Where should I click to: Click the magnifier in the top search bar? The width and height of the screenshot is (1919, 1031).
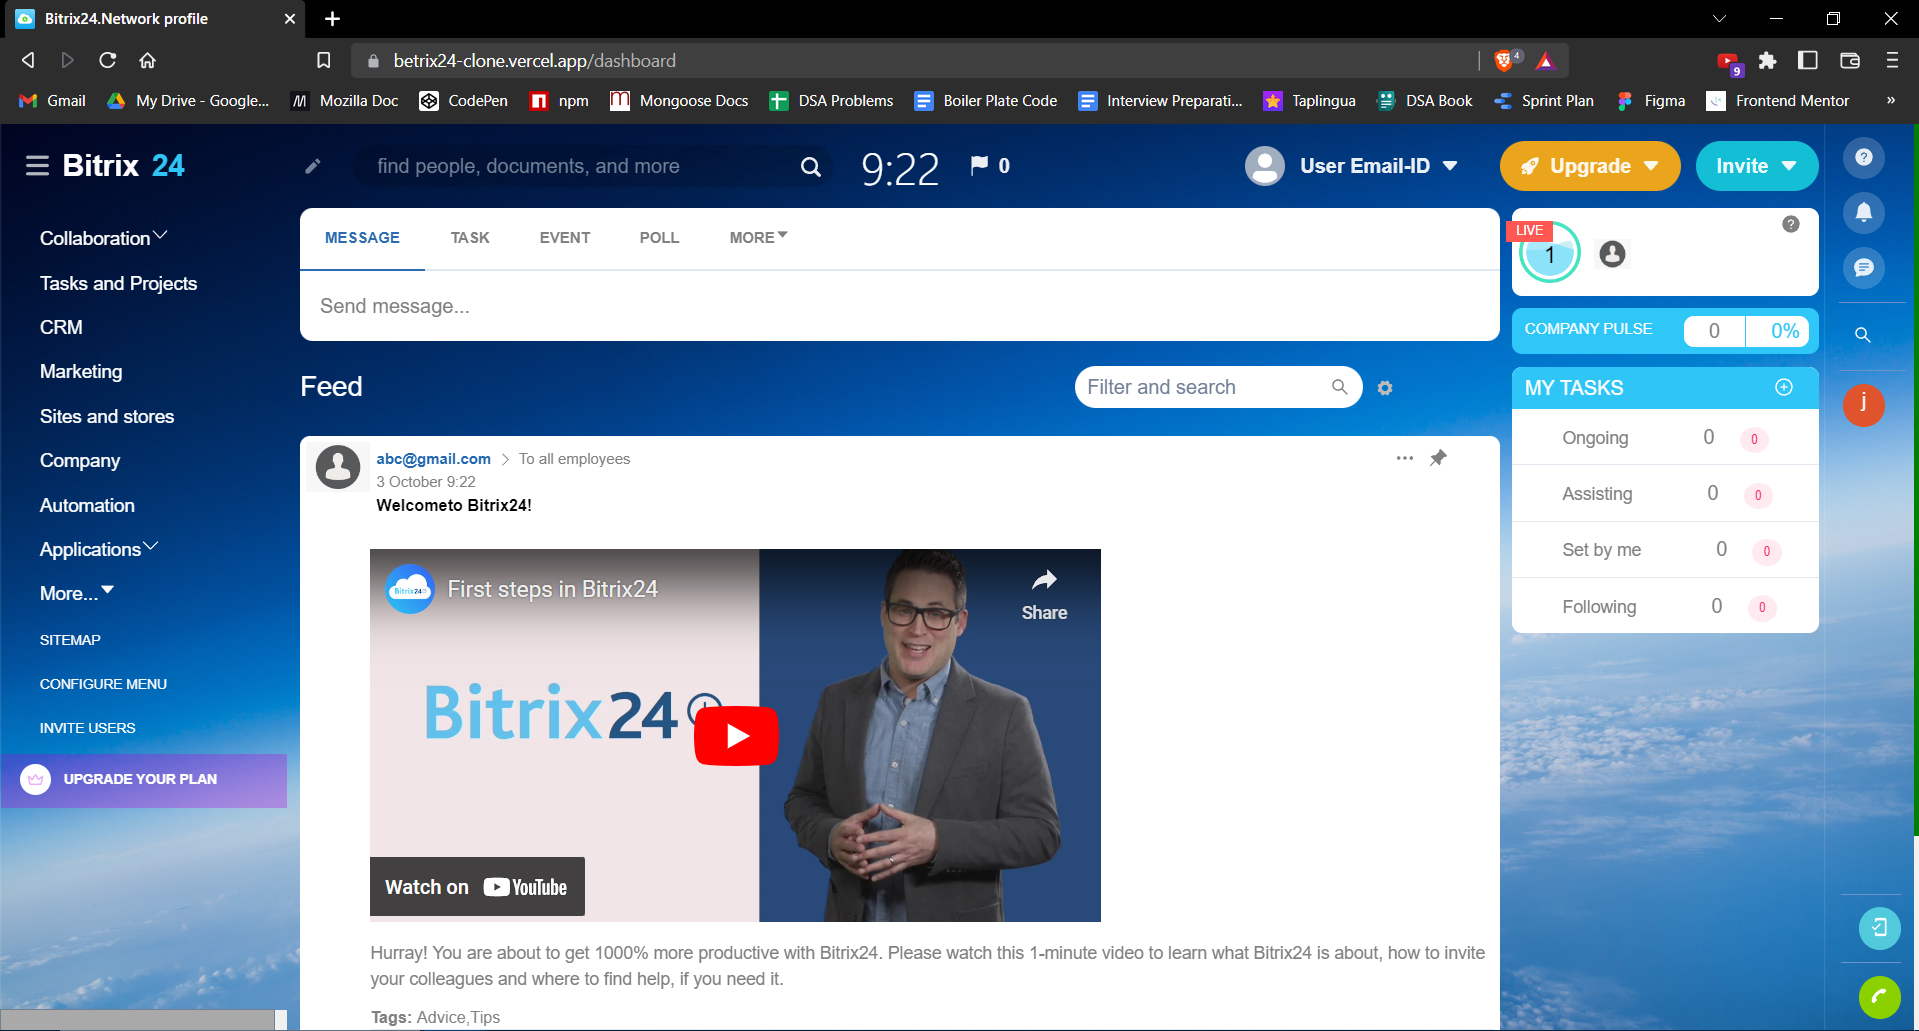coord(811,167)
